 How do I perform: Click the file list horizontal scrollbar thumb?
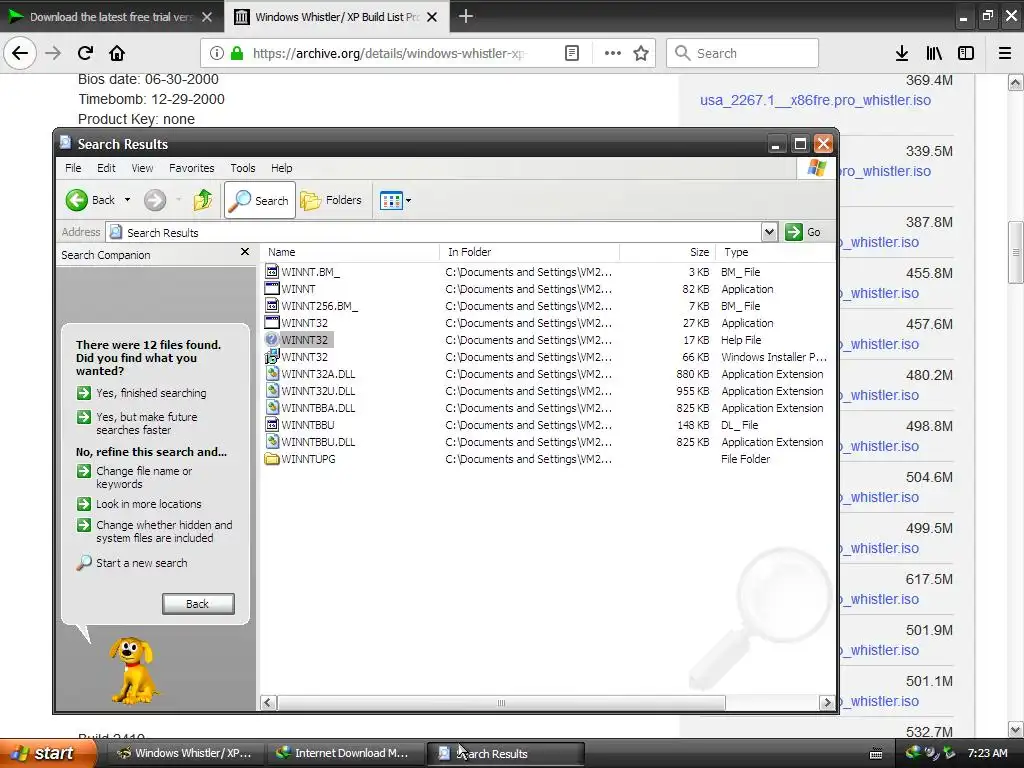tap(501, 703)
